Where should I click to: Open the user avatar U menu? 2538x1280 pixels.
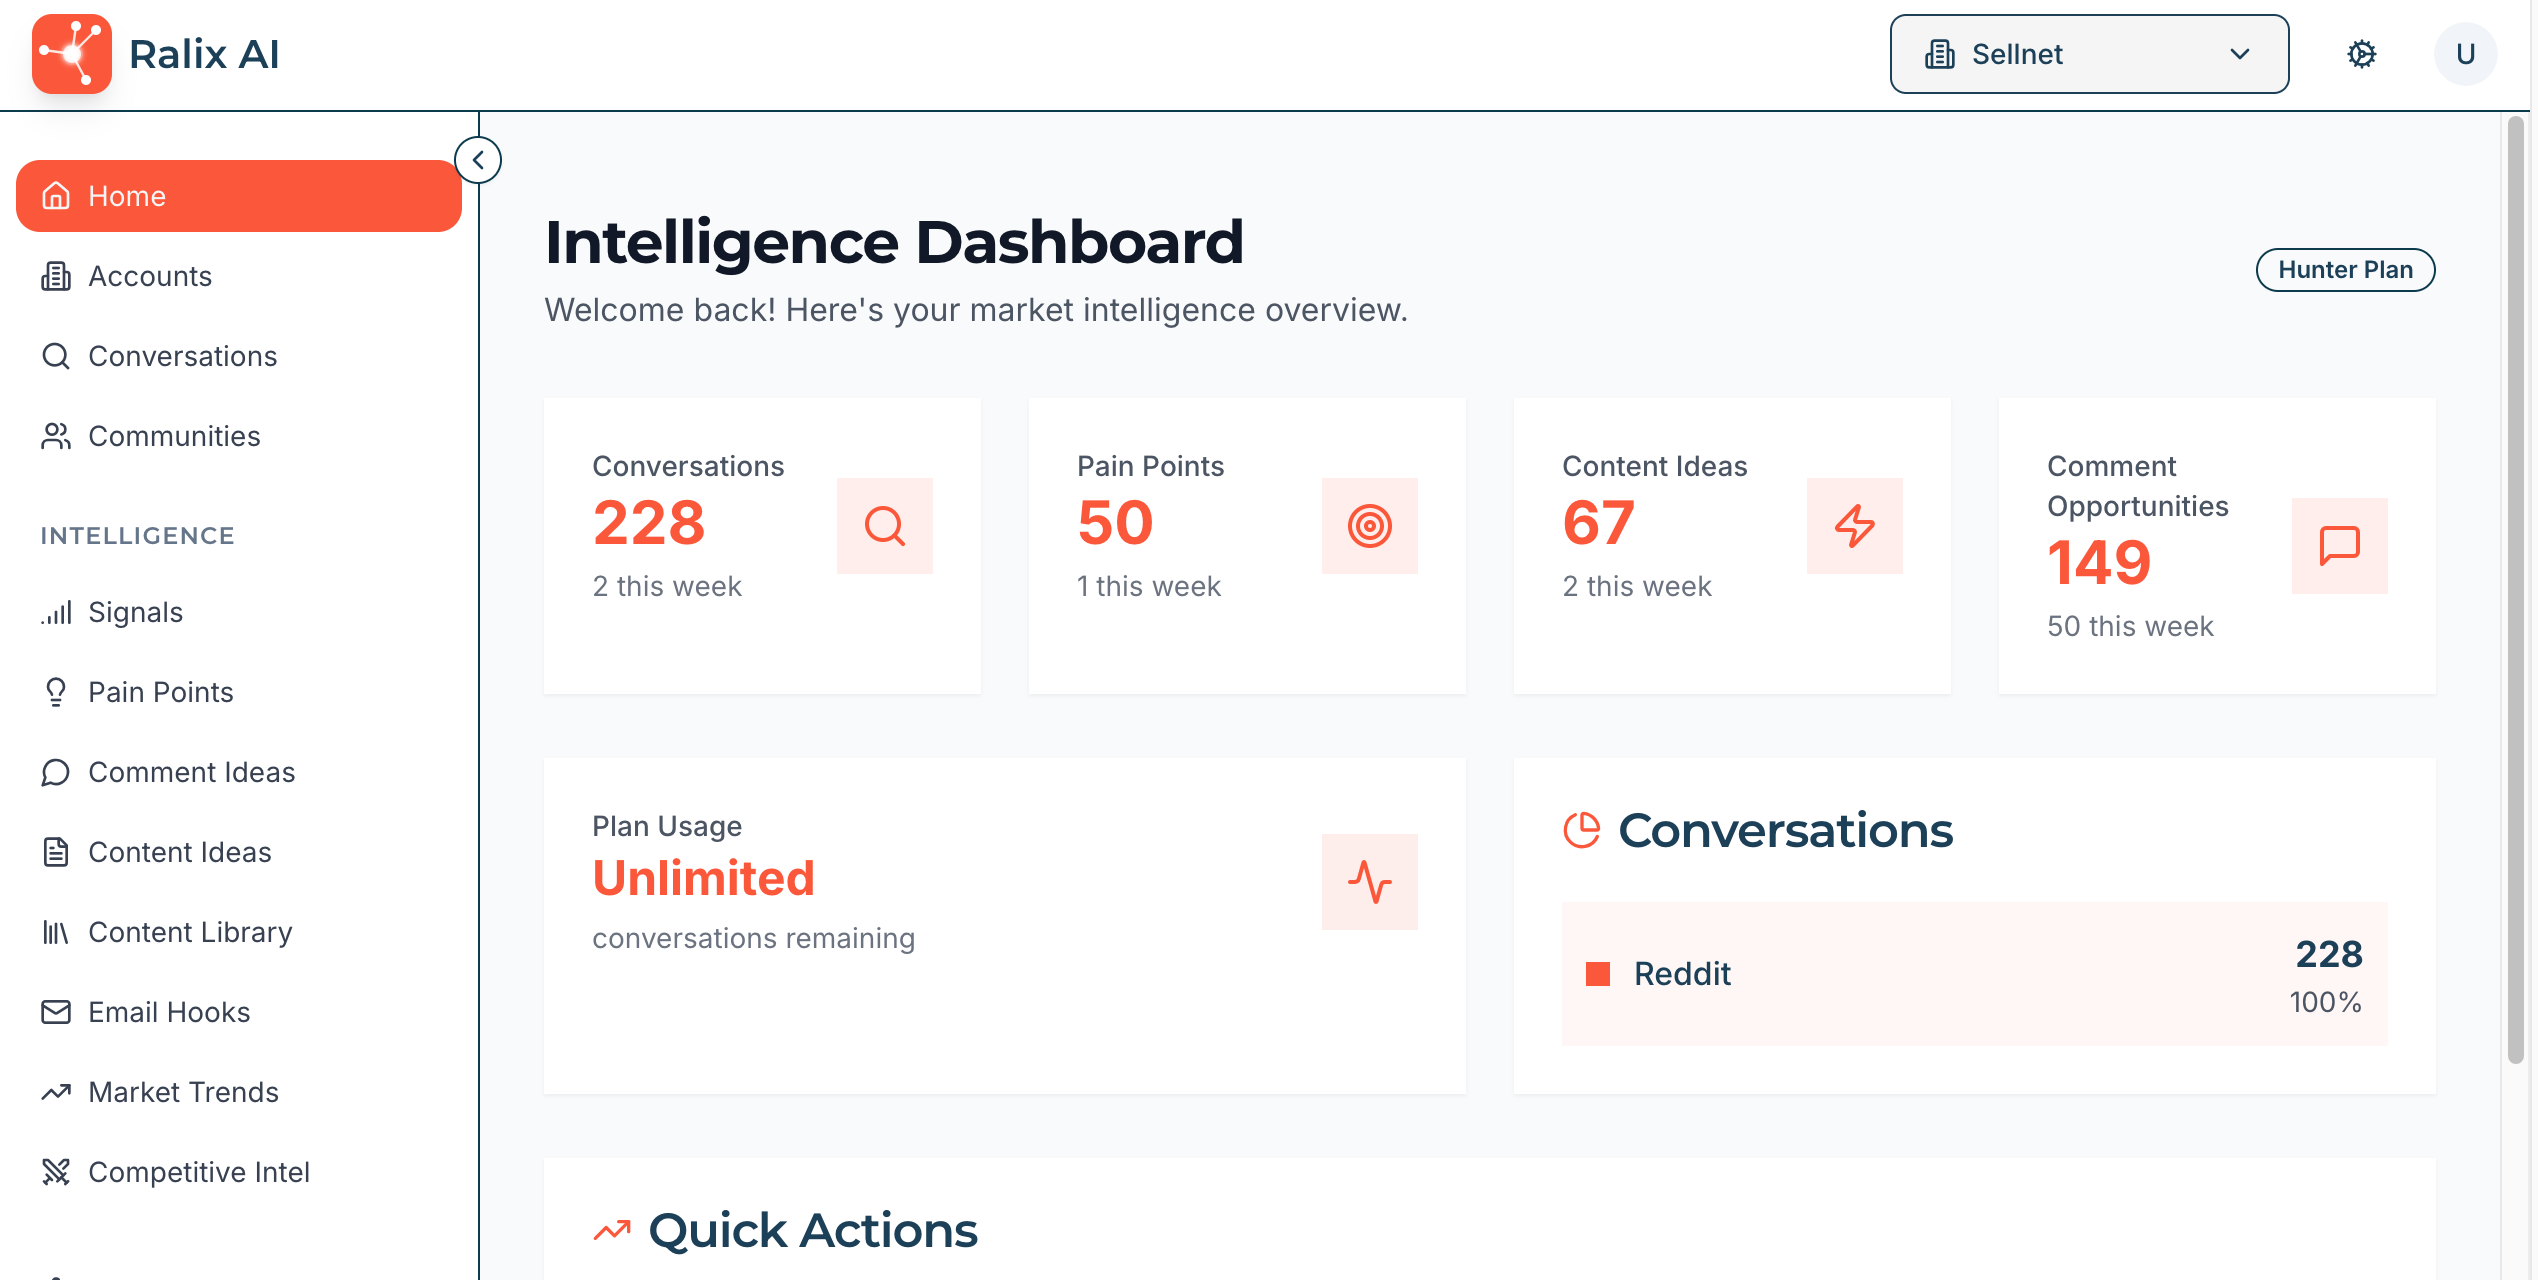(x=2465, y=54)
